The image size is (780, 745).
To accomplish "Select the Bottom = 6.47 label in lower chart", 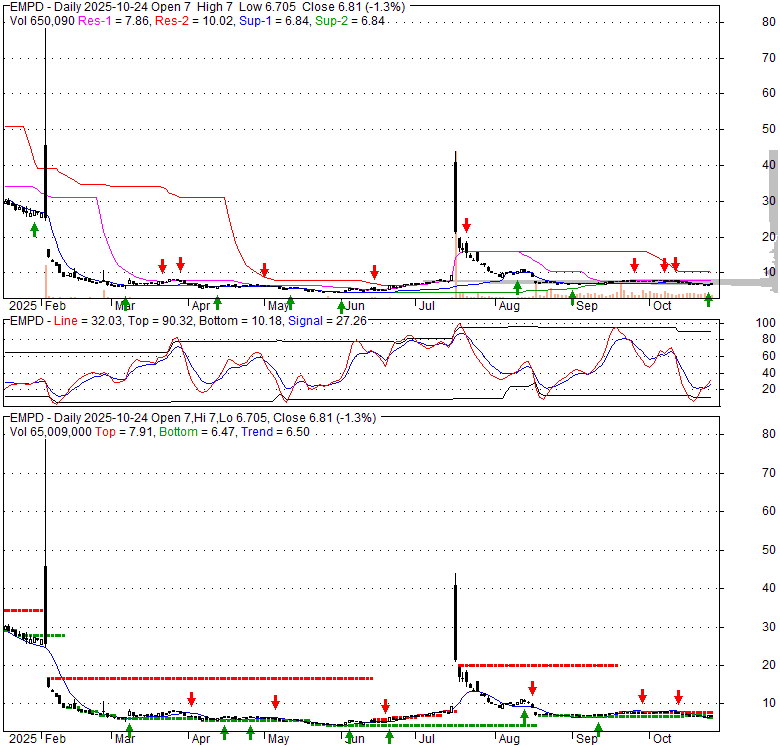I will (x=197, y=432).
